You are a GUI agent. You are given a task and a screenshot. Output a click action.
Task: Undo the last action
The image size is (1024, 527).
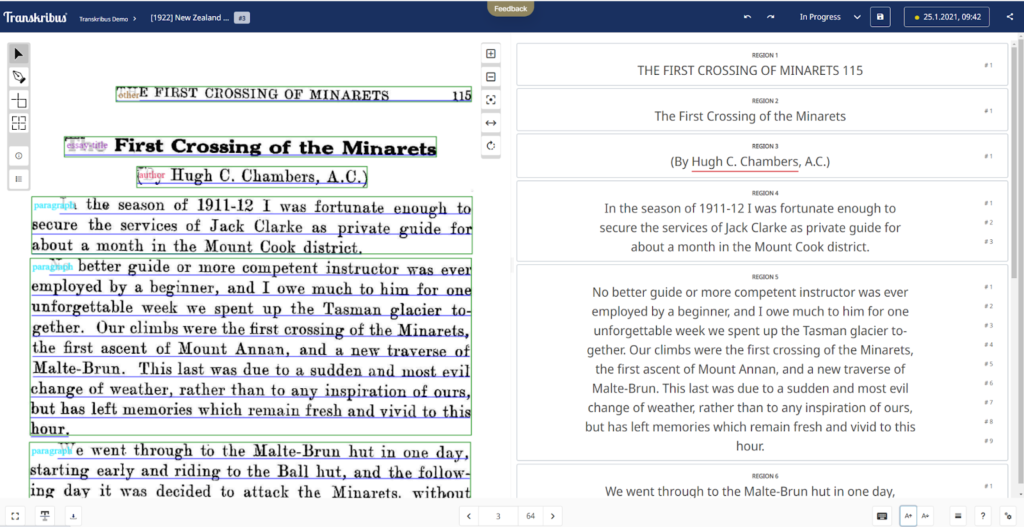[x=747, y=17]
